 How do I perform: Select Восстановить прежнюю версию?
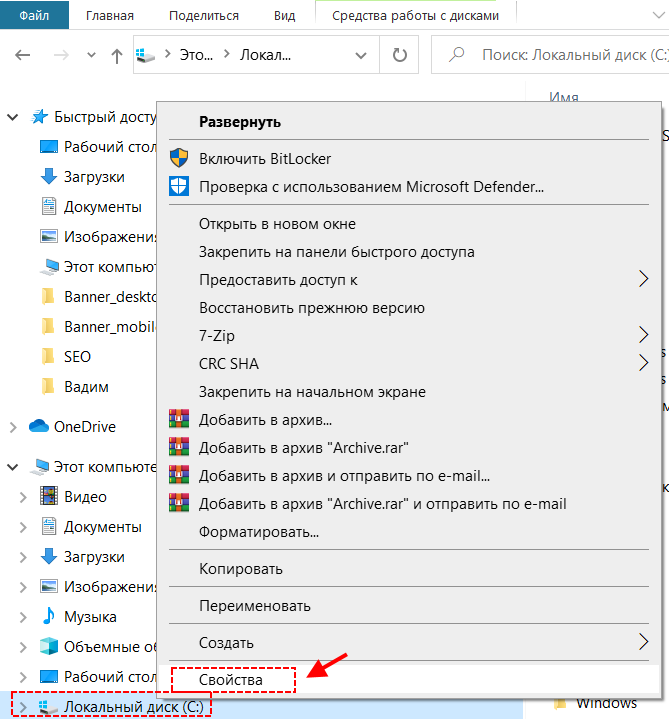tap(408, 308)
